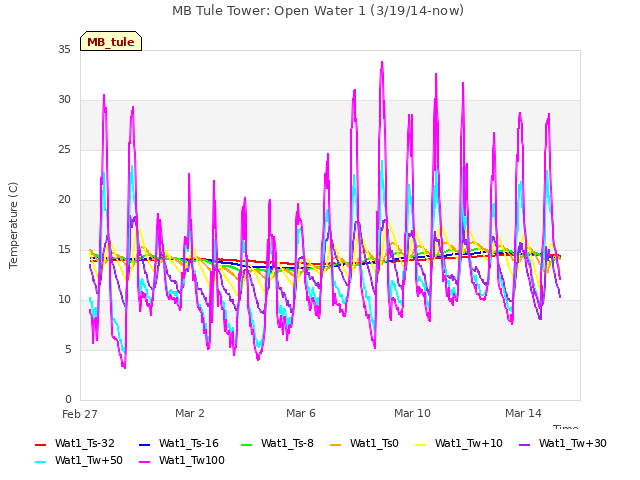Click the Time x-axis title
640x480 pixels.
[566, 427]
